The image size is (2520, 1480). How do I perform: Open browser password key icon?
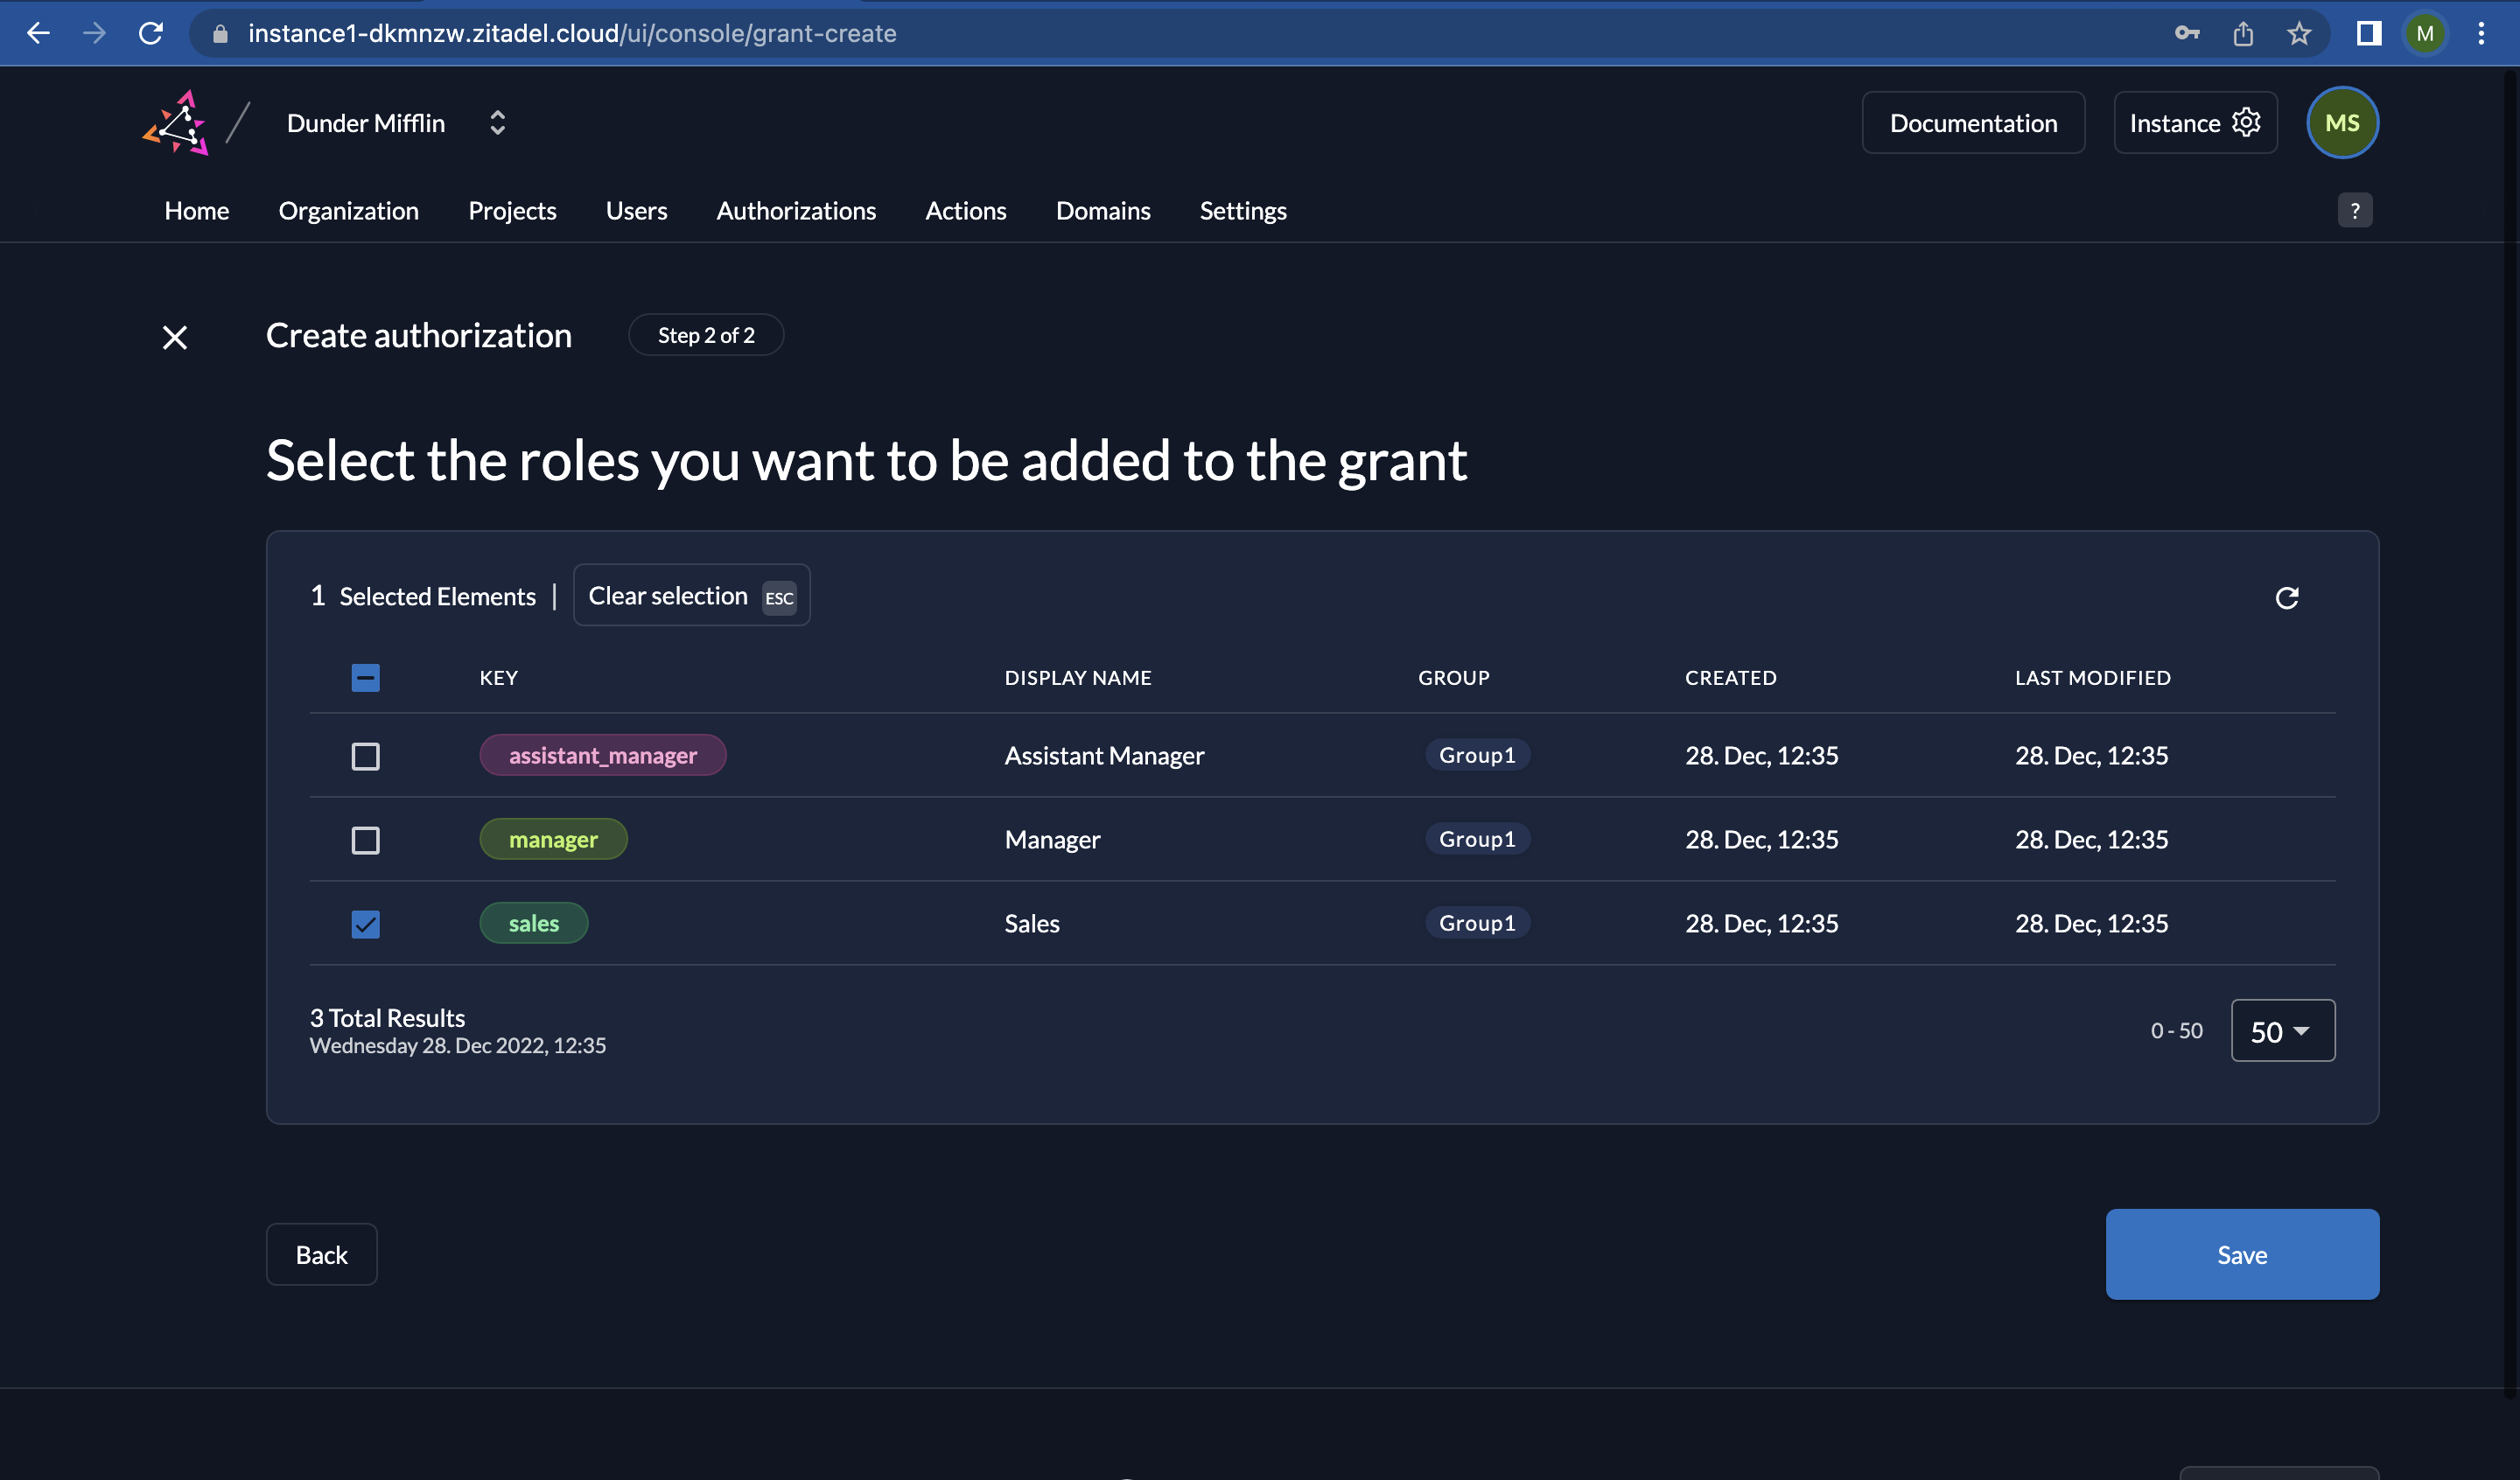2187,33
